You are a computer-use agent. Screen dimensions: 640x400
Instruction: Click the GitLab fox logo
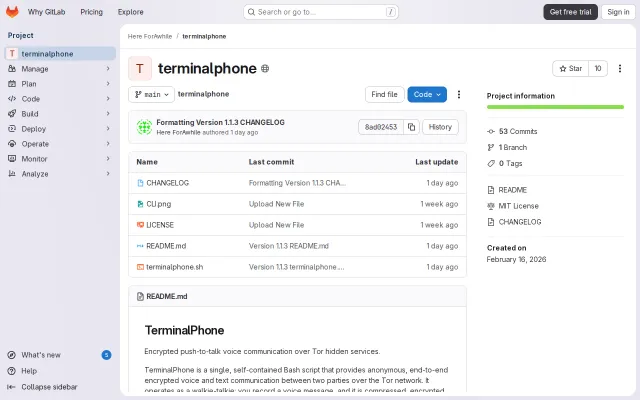click(x=12, y=12)
